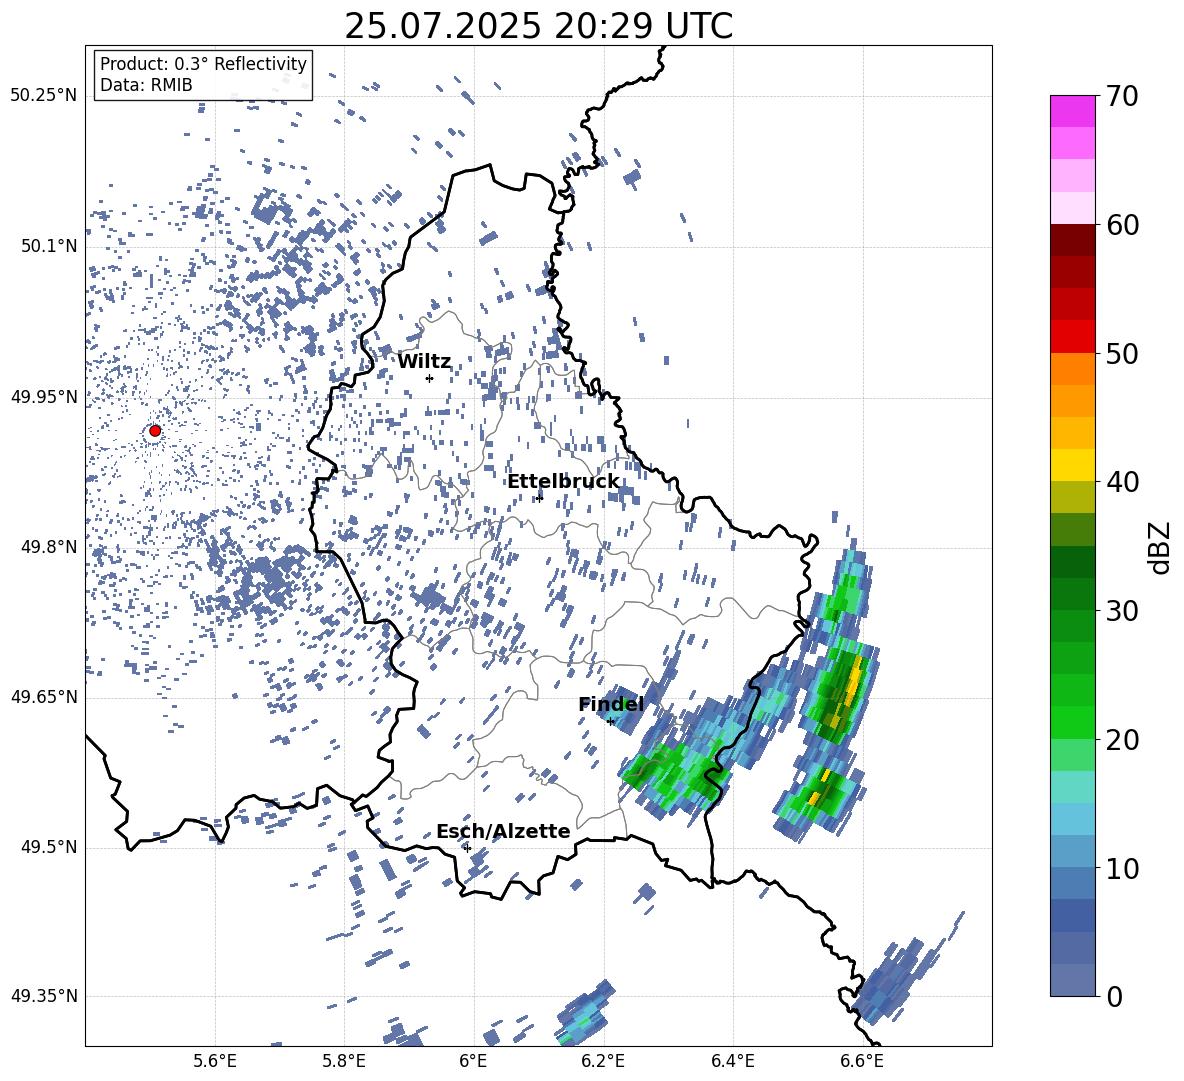Click the gray-blue colorbar segment at 0
Viewport: 1184px width, 1081px height.
pos(1072,980)
